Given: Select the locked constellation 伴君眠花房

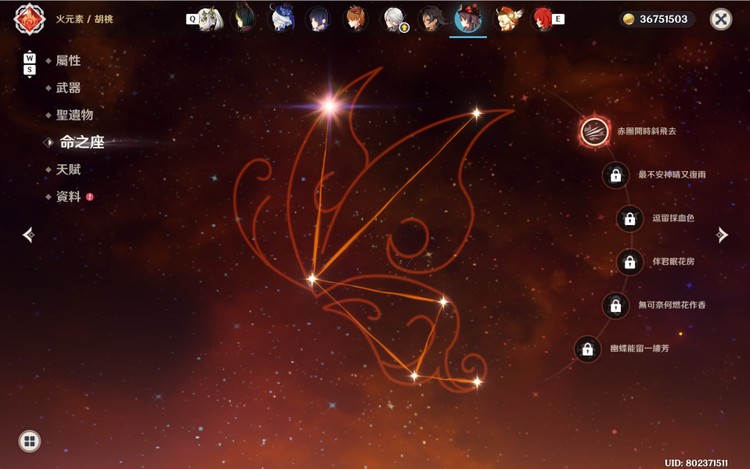Looking at the screenshot, I should [630, 262].
